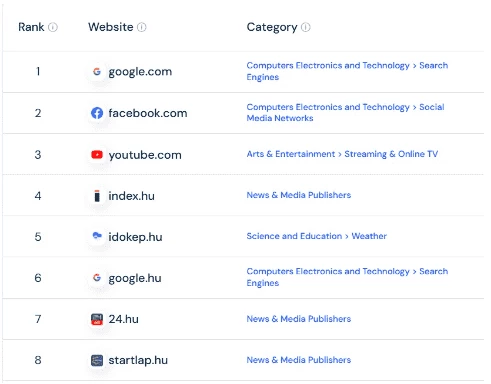
Task: Click the Google favicon beside google.hu
Action: tap(97, 277)
